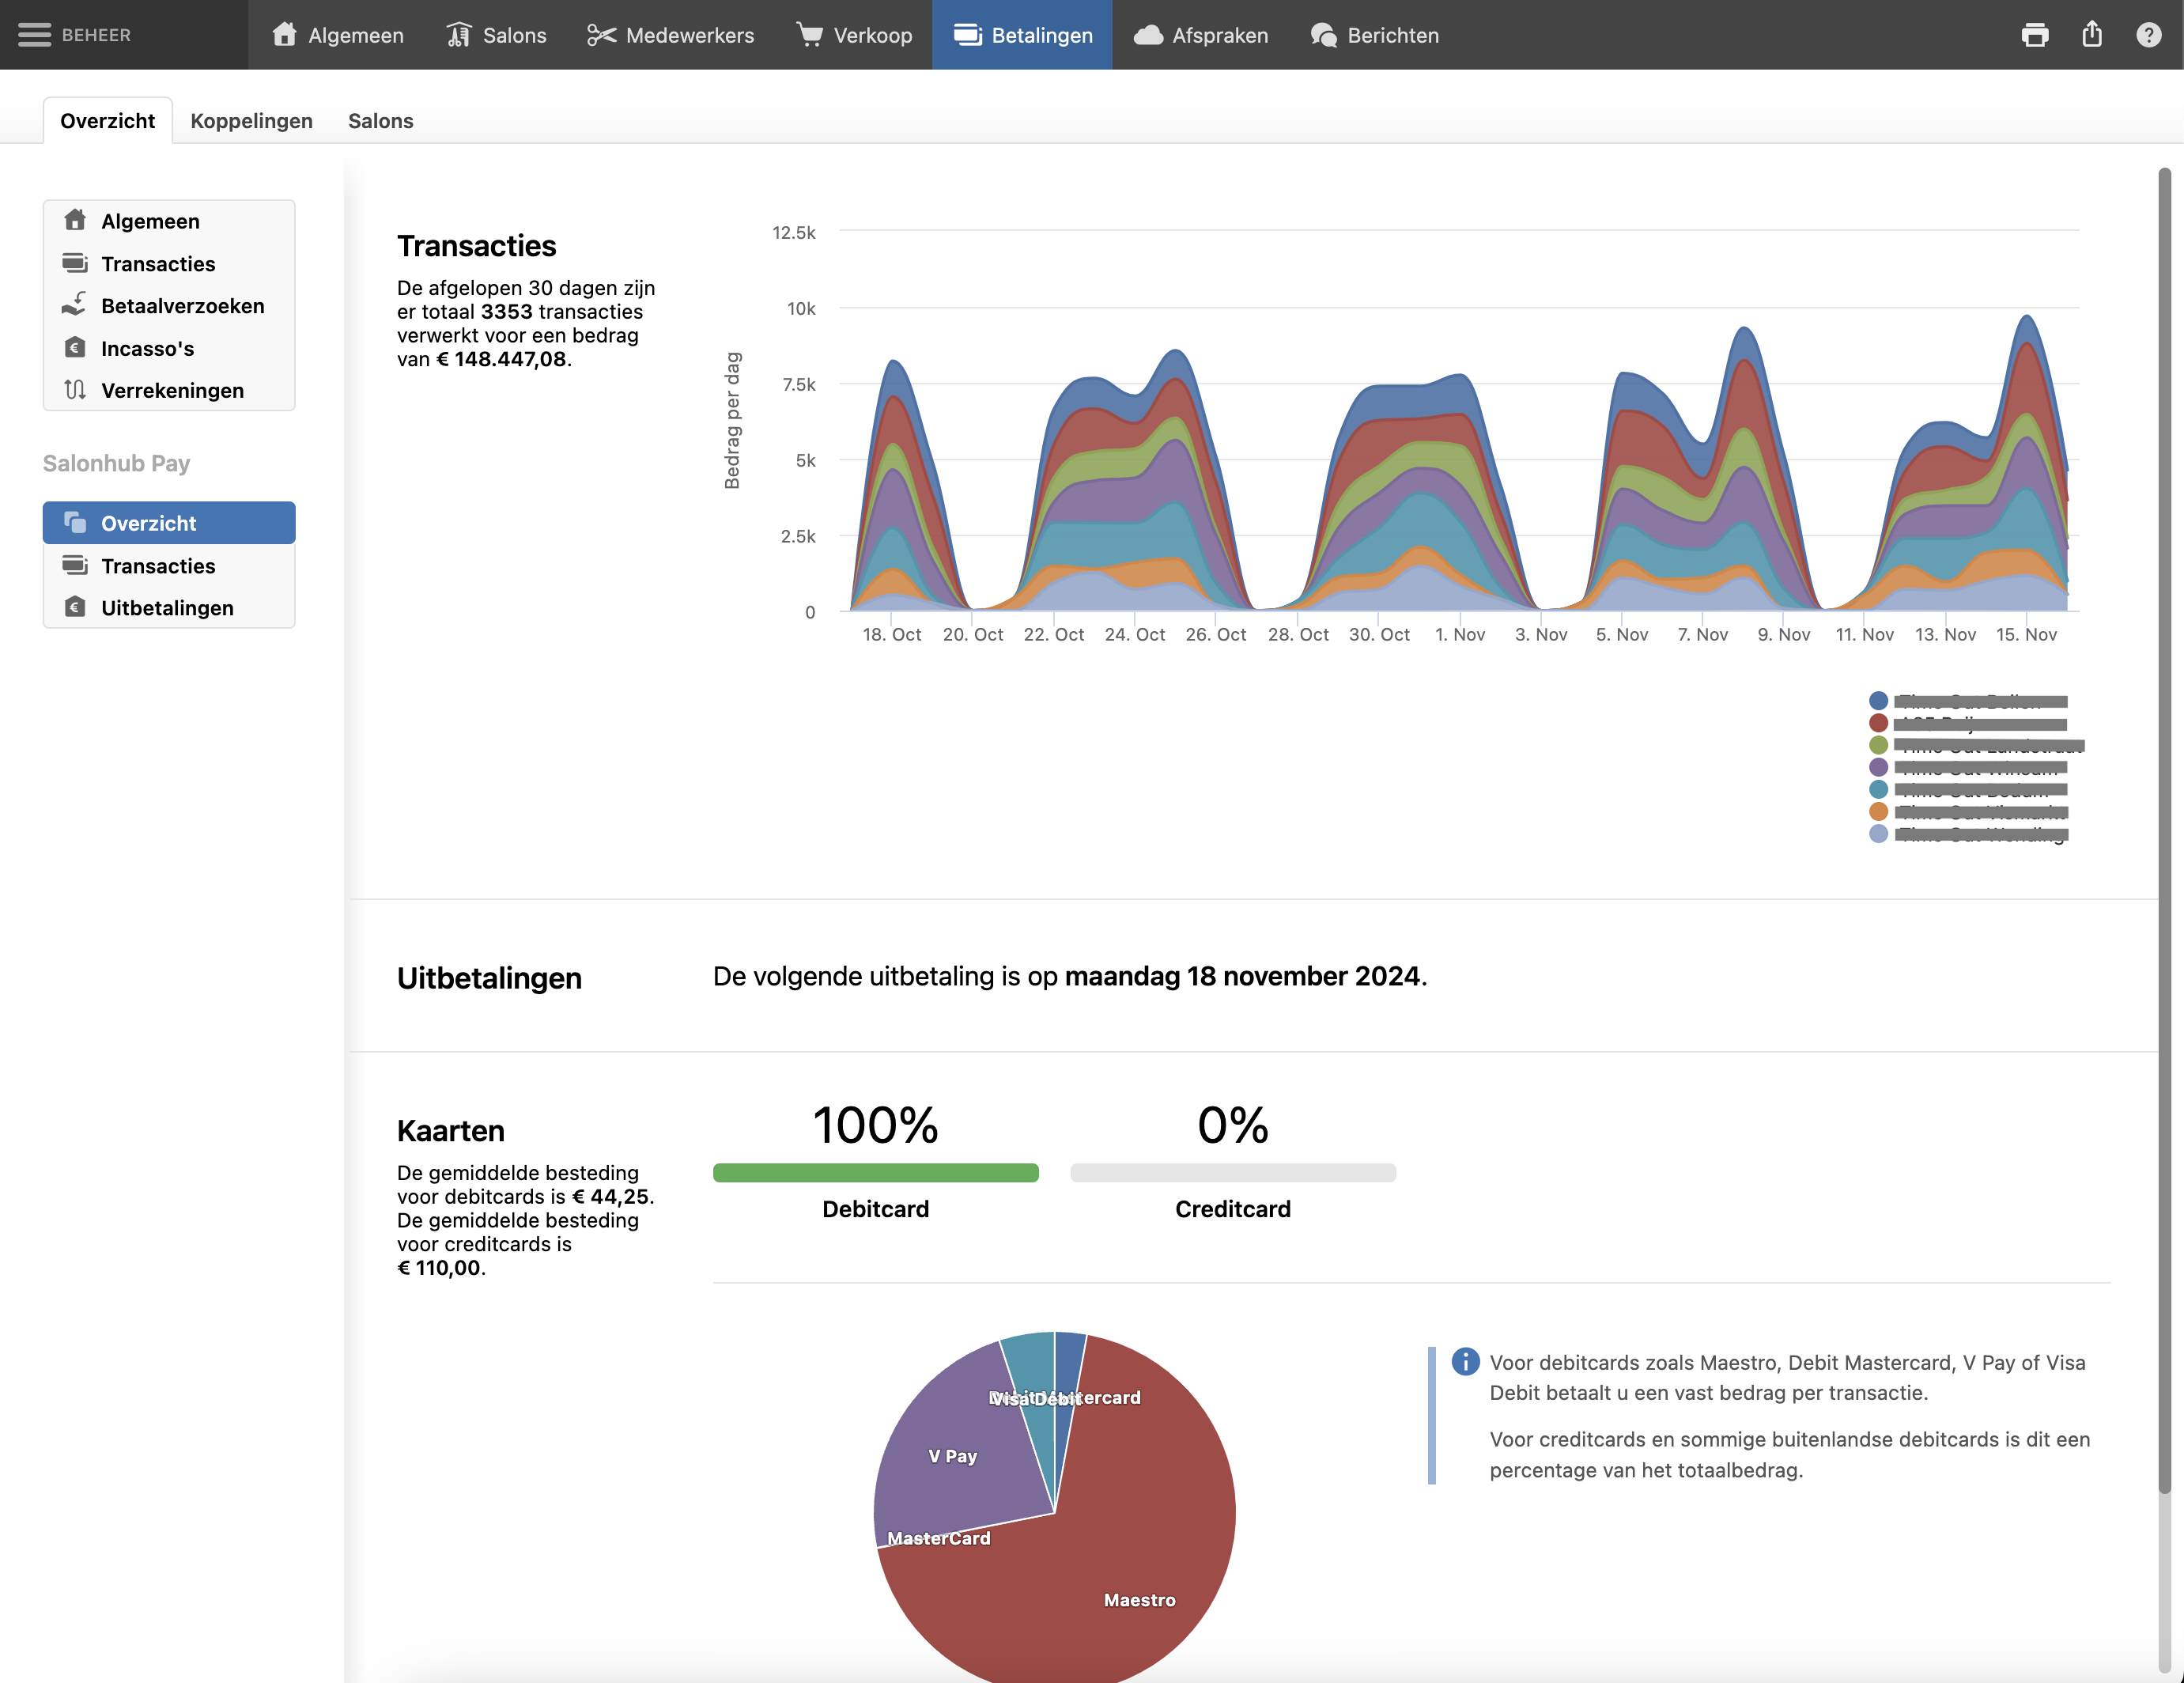2184x1683 pixels.
Task: Select Algemeen in the left sidebar
Action: coord(150,221)
